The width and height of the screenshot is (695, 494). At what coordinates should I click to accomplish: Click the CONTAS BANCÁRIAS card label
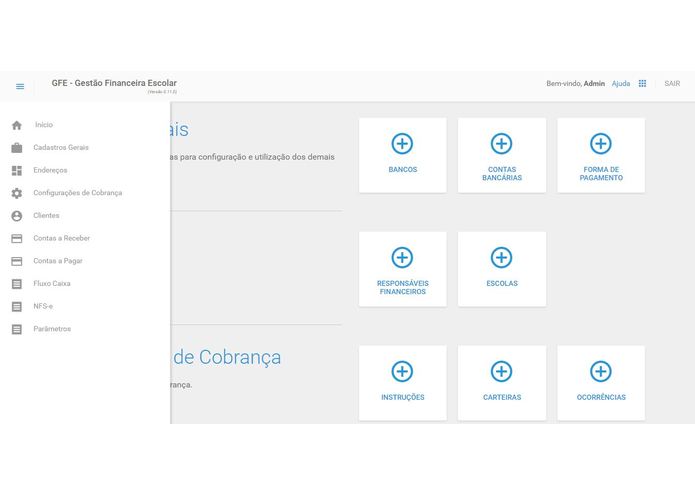(x=502, y=173)
